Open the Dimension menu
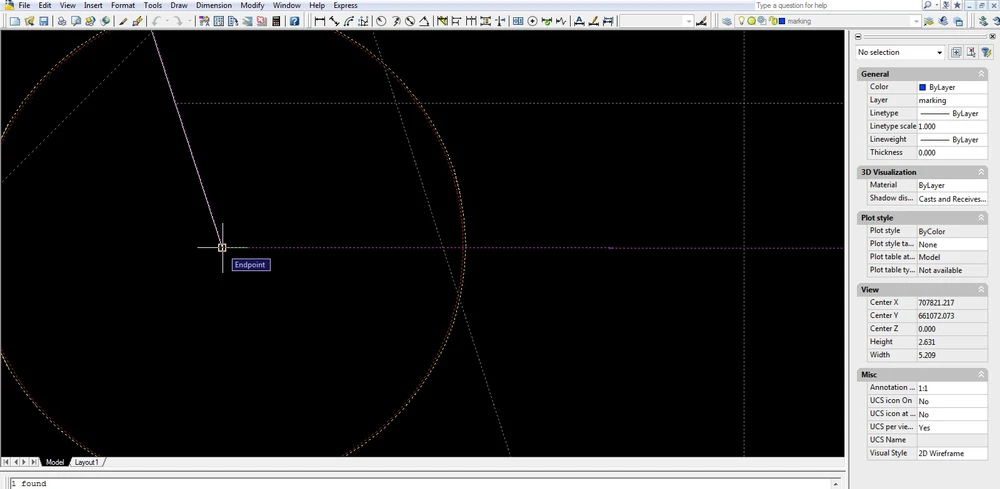Screen dimensions: 1000x489 point(214,5)
